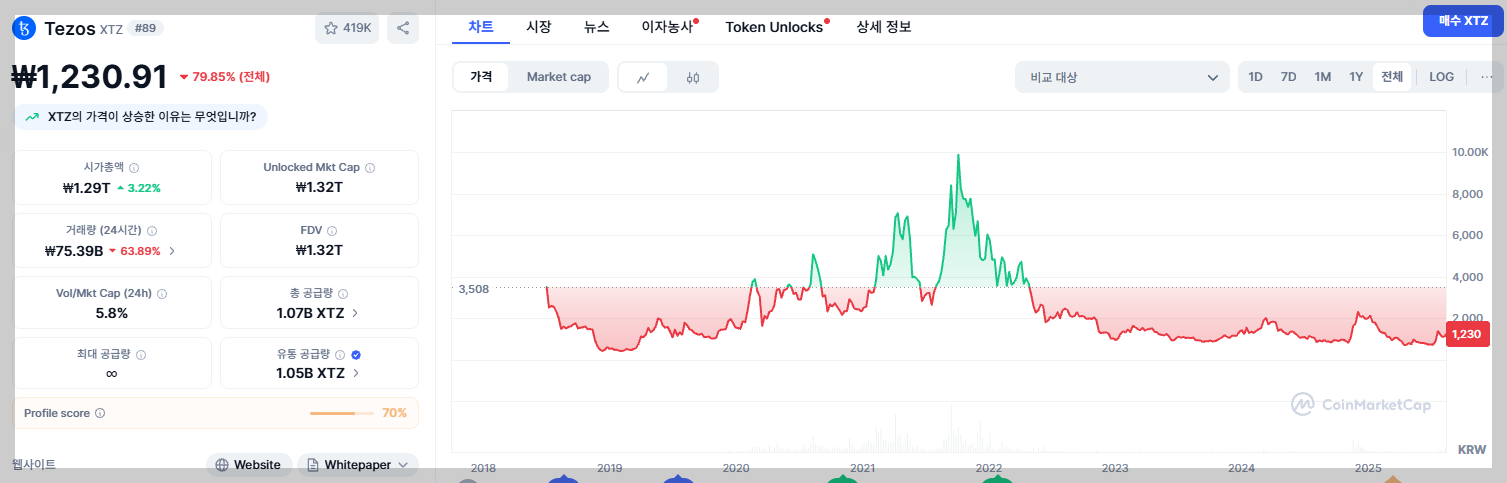Click the 3.22% market cap change
The image size is (1507, 483).
point(144,187)
